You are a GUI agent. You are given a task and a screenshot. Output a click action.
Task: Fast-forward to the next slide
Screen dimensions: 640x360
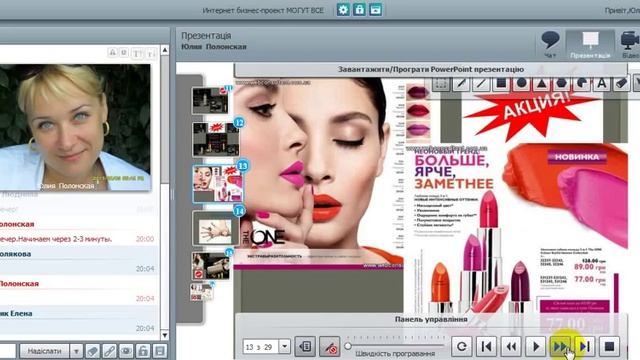pyautogui.click(x=560, y=347)
